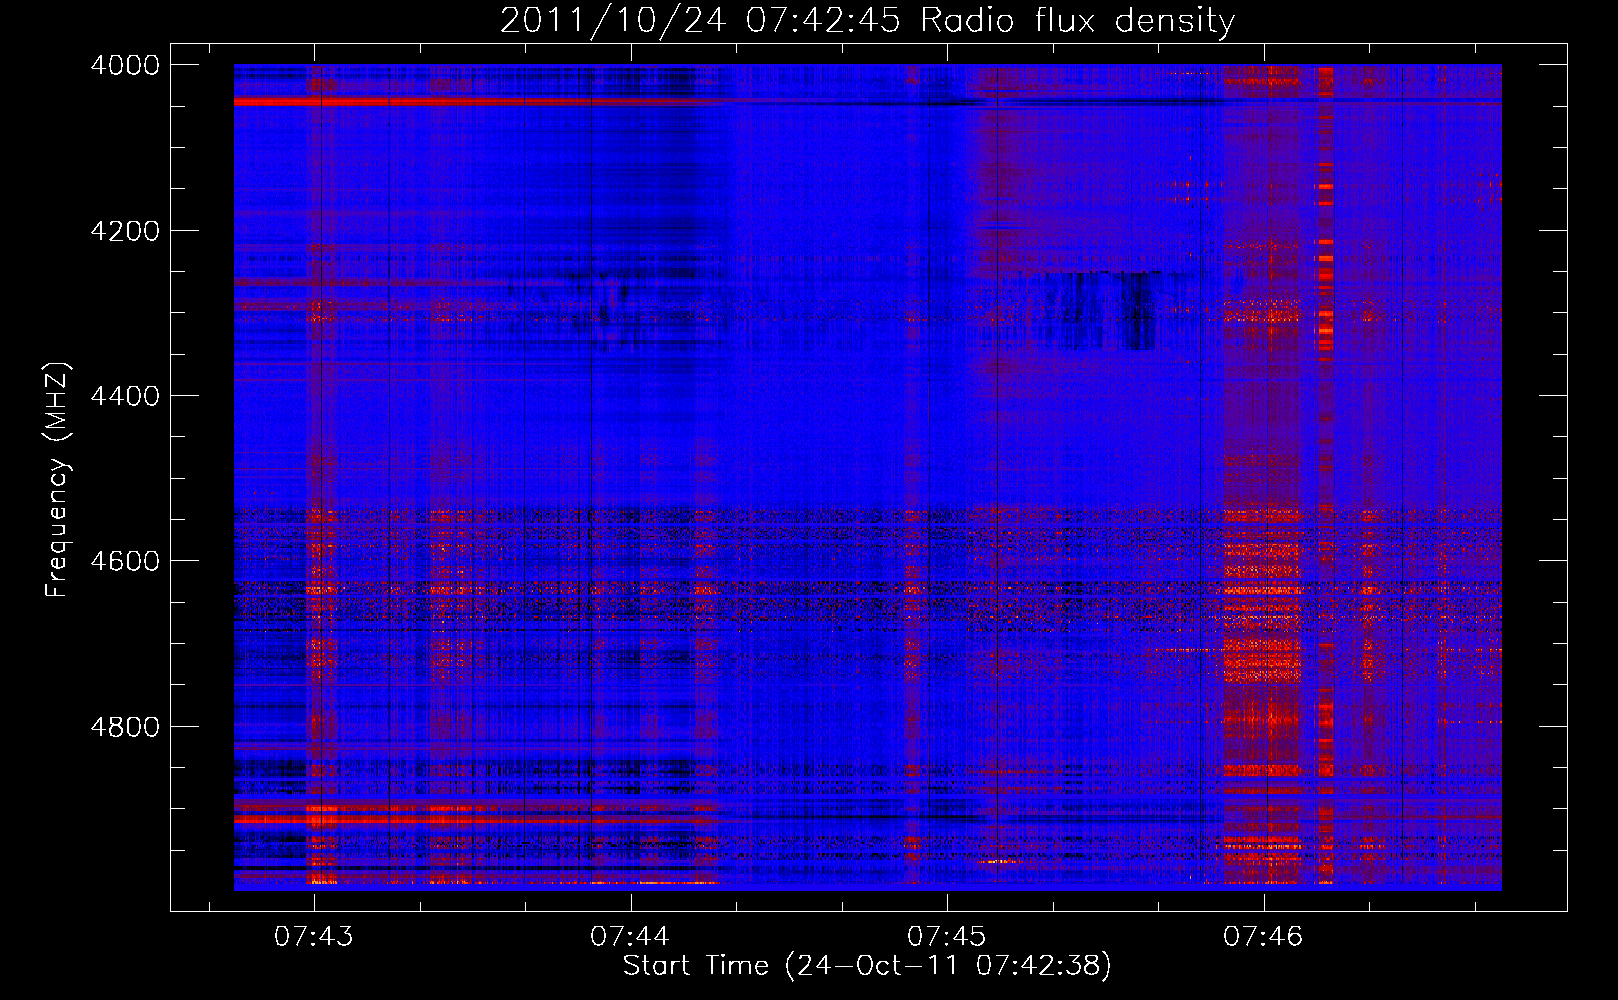The height and width of the screenshot is (1000, 1618).
Task: Click the 07:43 time axis label
Action: [313, 937]
